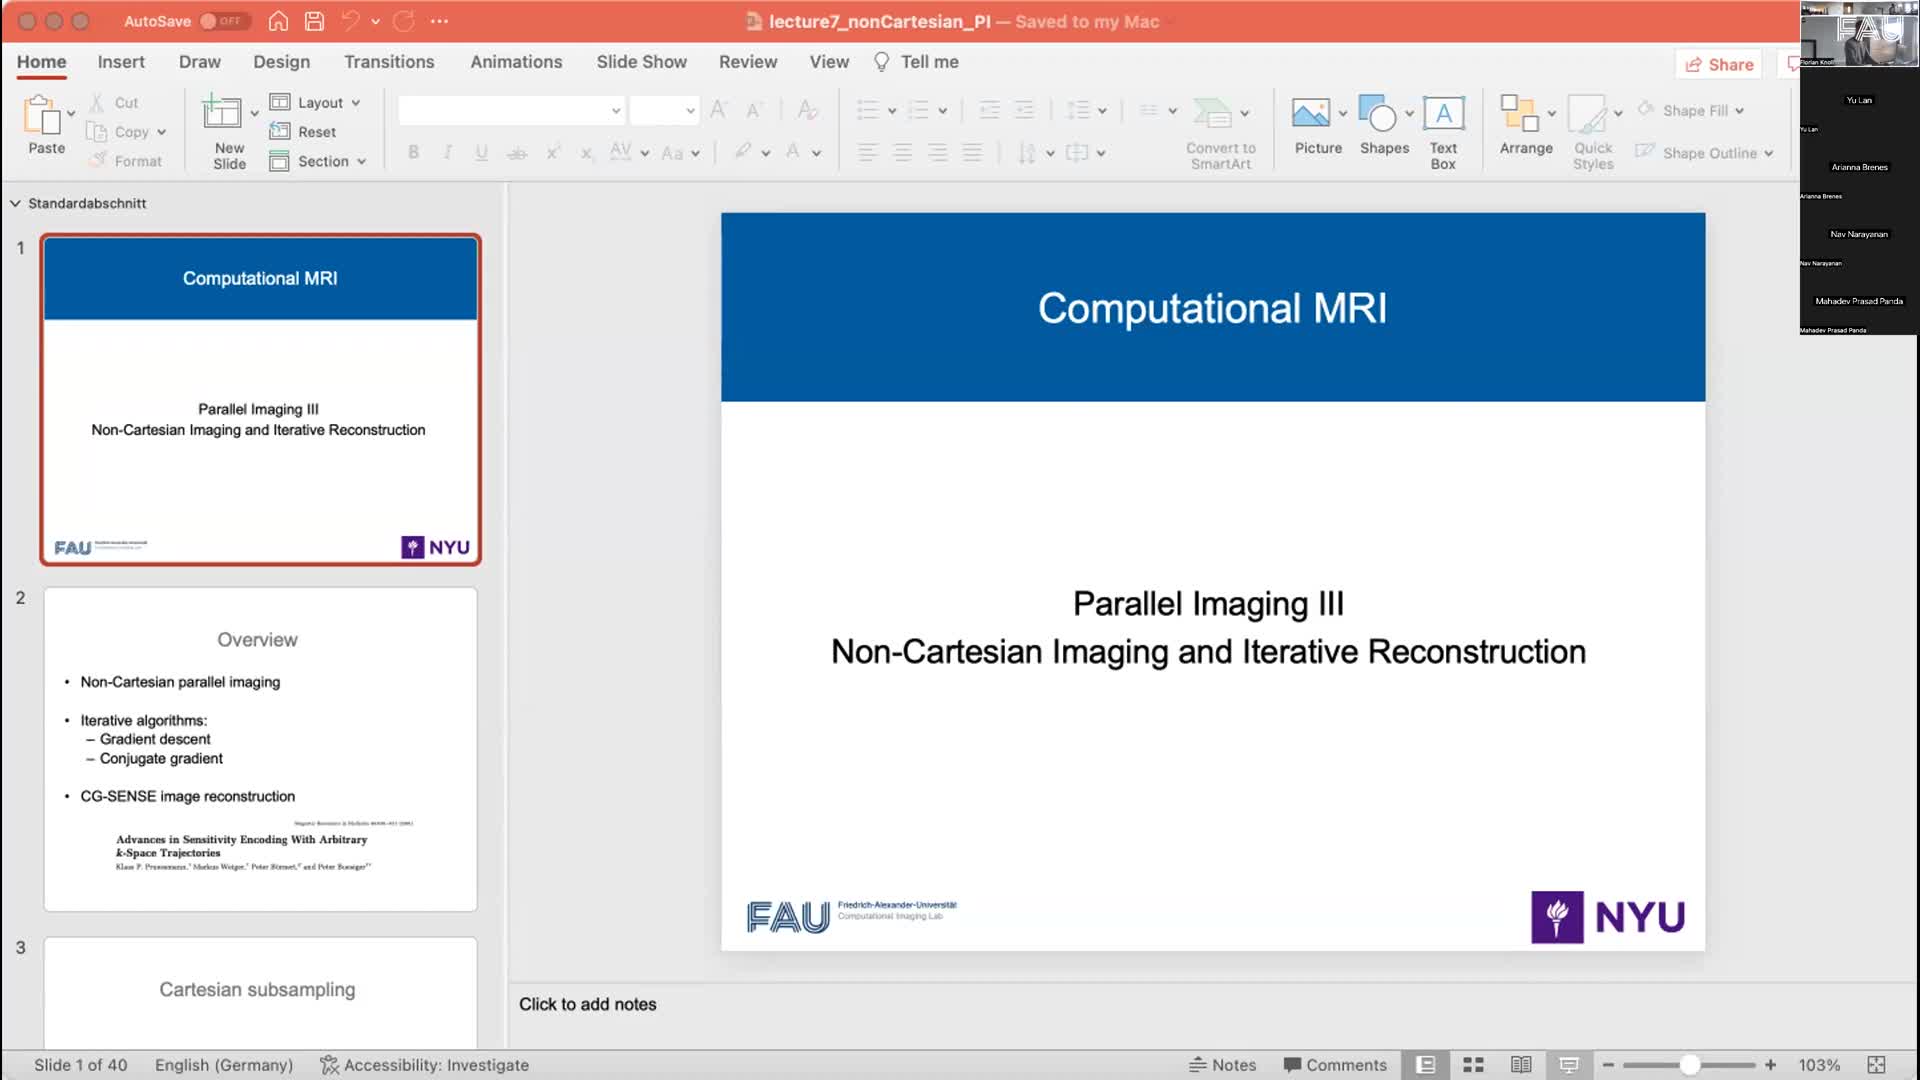The height and width of the screenshot is (1080, 1920).
Task: Click the Picture insert icon
Action: [x=1310, y=114]
